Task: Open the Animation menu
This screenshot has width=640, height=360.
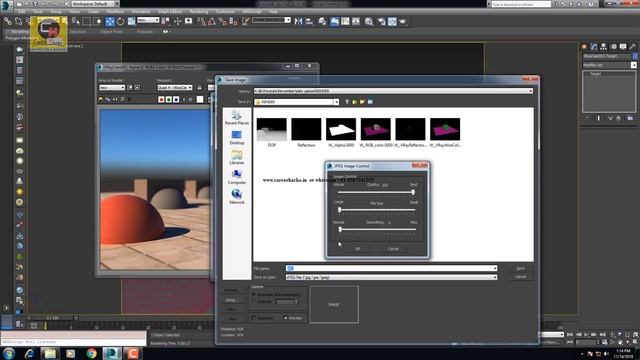Action: tap(141, 12)
